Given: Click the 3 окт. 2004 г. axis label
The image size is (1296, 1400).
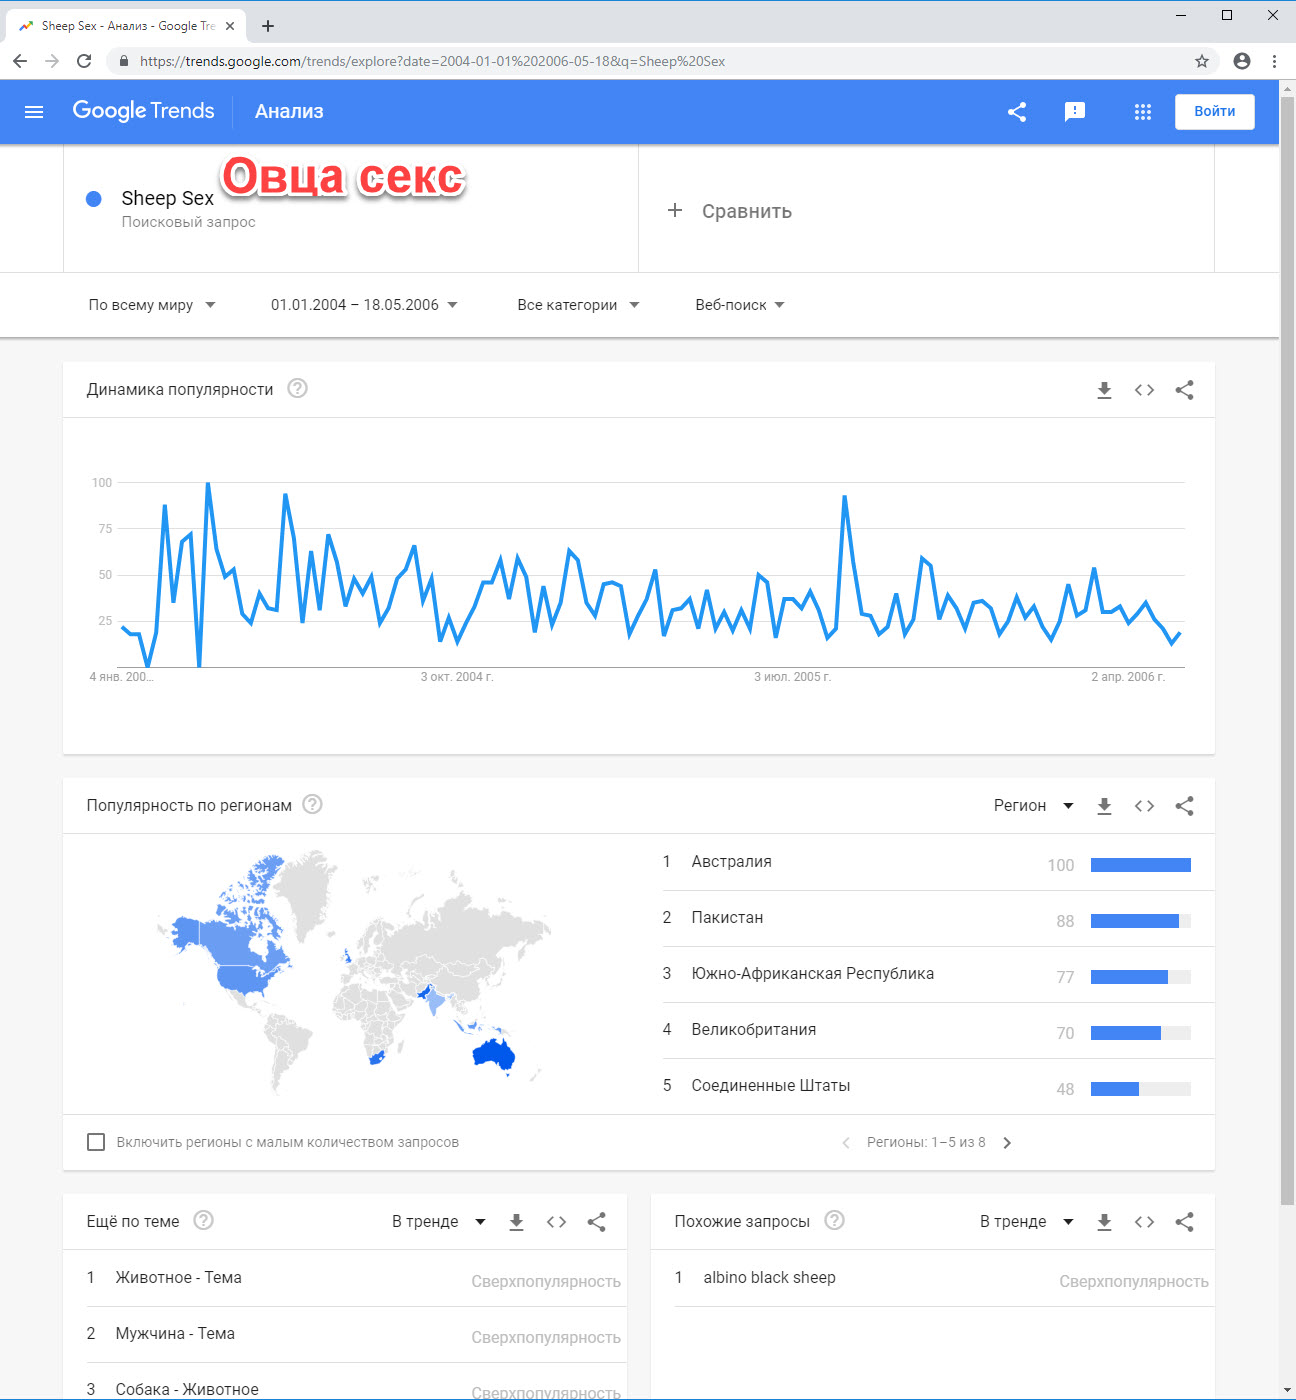Looking at the screenshot, I should pyautogui.click(x=457, y=677).
